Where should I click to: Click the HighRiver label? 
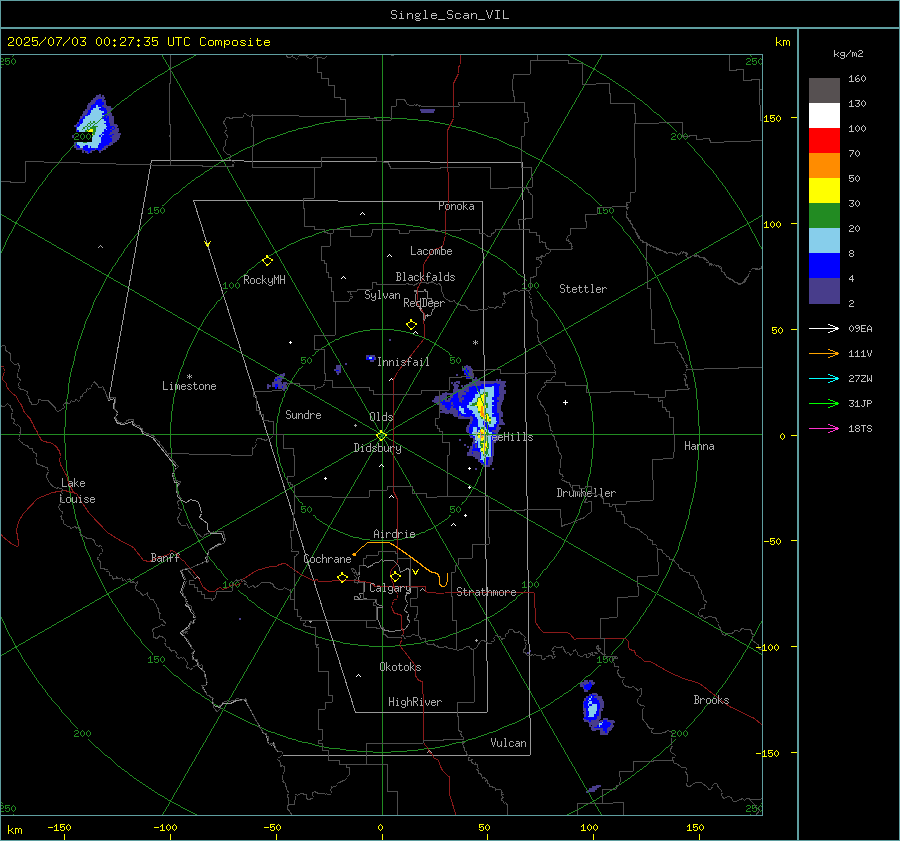click(x=414, y=702)
